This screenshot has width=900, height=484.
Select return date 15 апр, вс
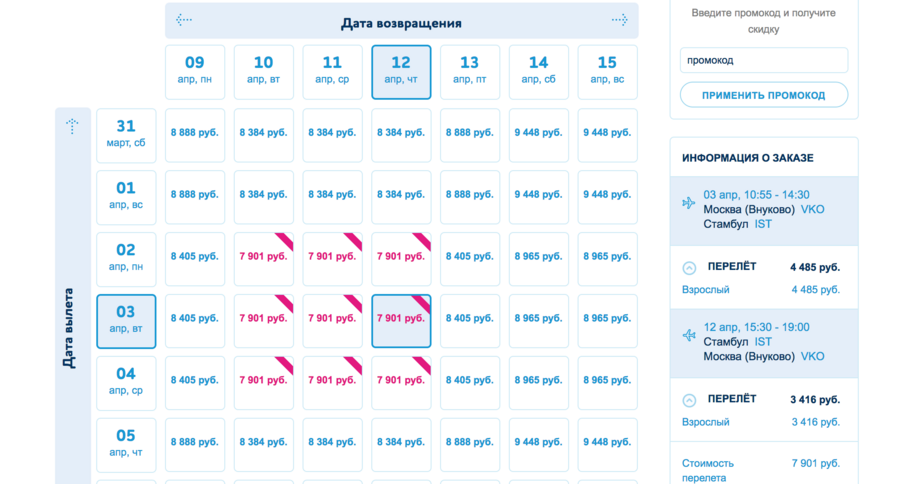point(607,72)
